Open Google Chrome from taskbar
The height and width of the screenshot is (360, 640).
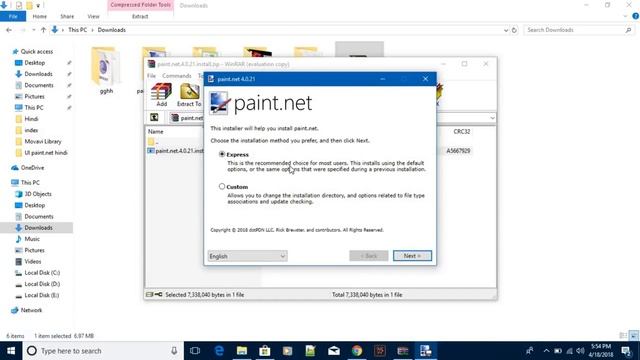pos(357,351)
